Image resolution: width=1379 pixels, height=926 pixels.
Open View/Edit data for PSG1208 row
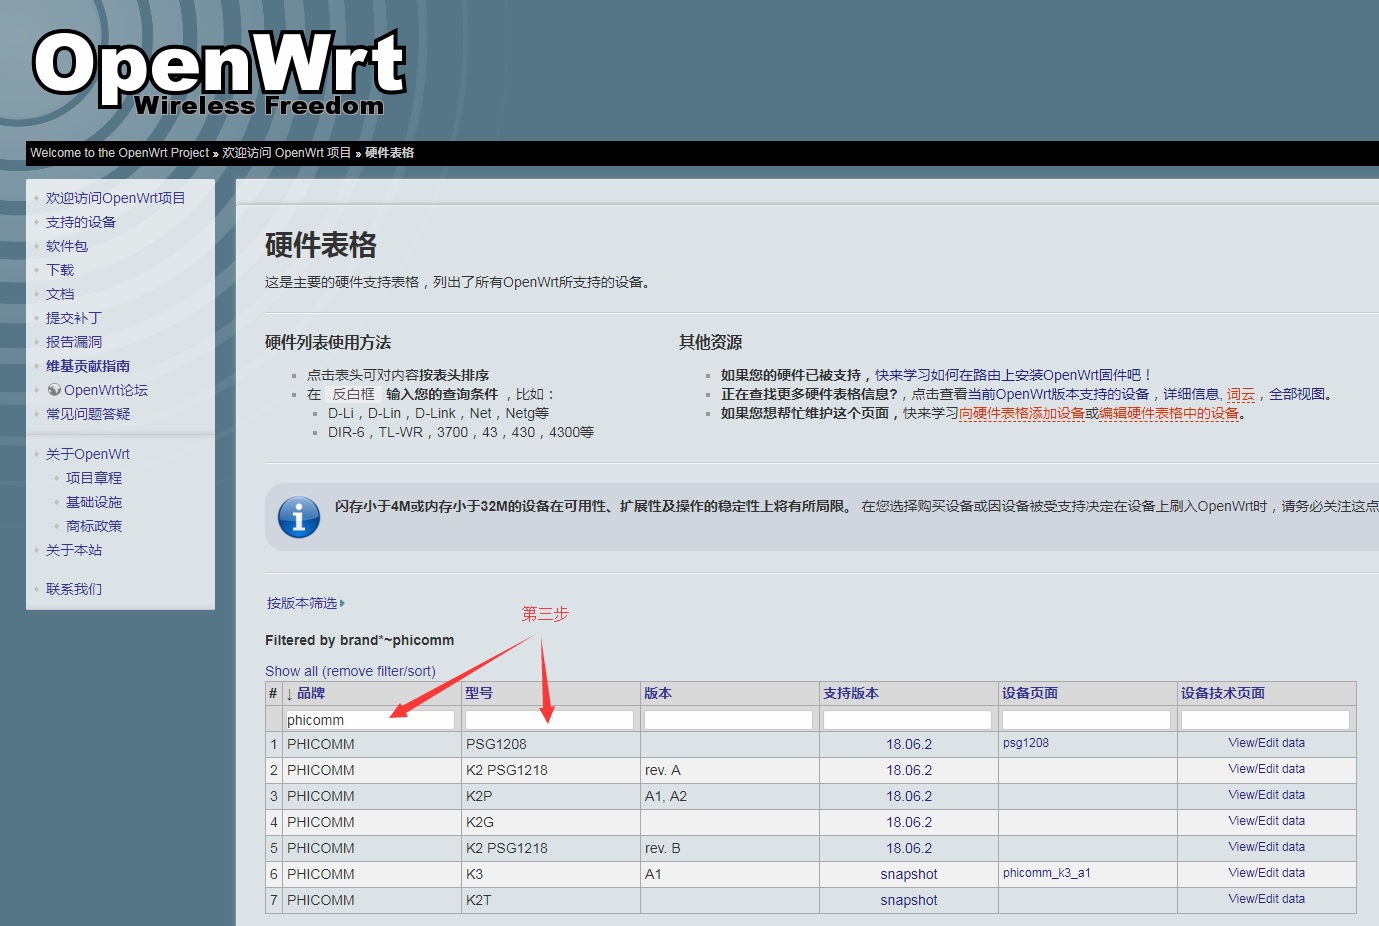tap(1267, 743)
